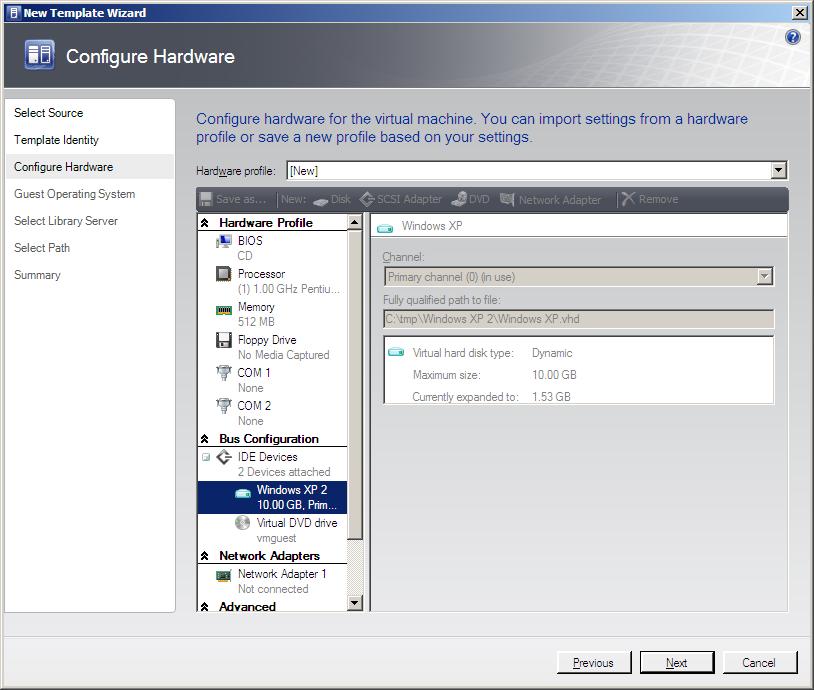Viewport: 814px width, 690px height.
Task: Go to the Select Source step
Action: tap(49, 113)
